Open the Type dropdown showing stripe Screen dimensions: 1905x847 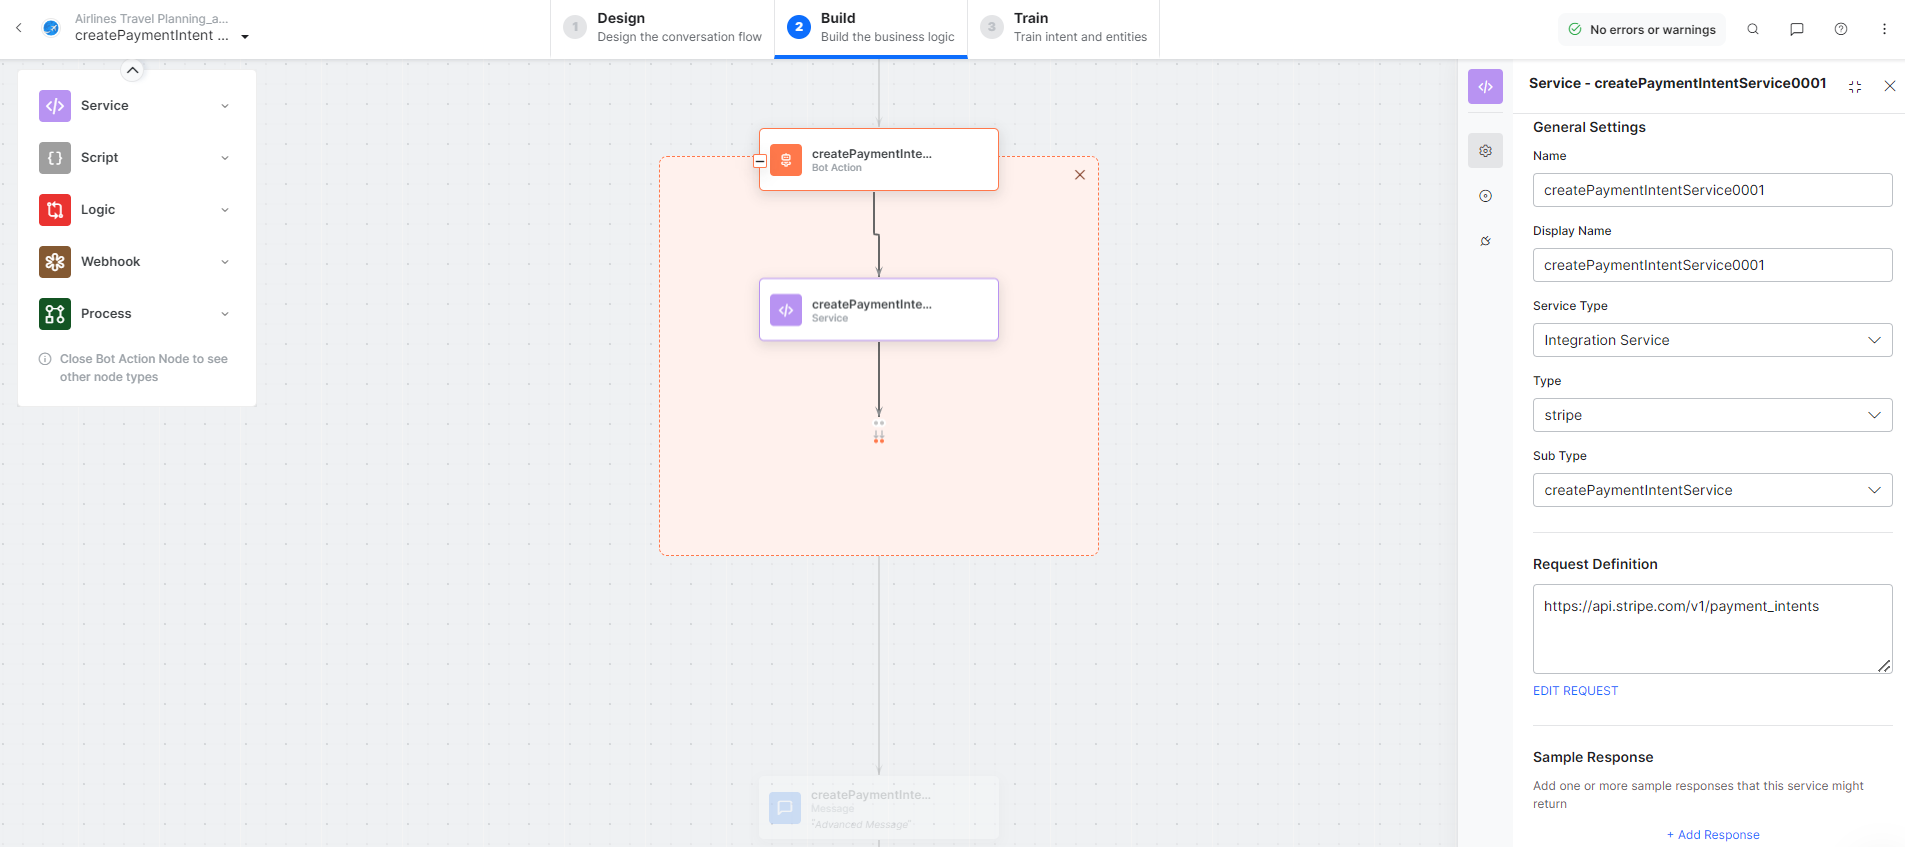[x=1711, y=415]
